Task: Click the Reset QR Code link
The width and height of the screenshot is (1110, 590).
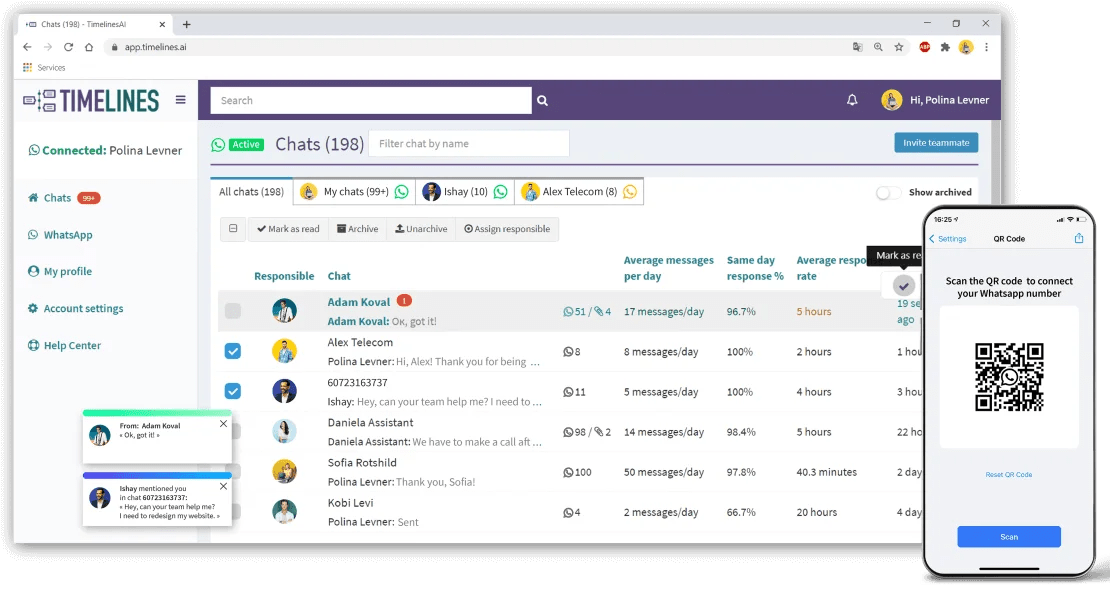Action: pos(1009,474)
